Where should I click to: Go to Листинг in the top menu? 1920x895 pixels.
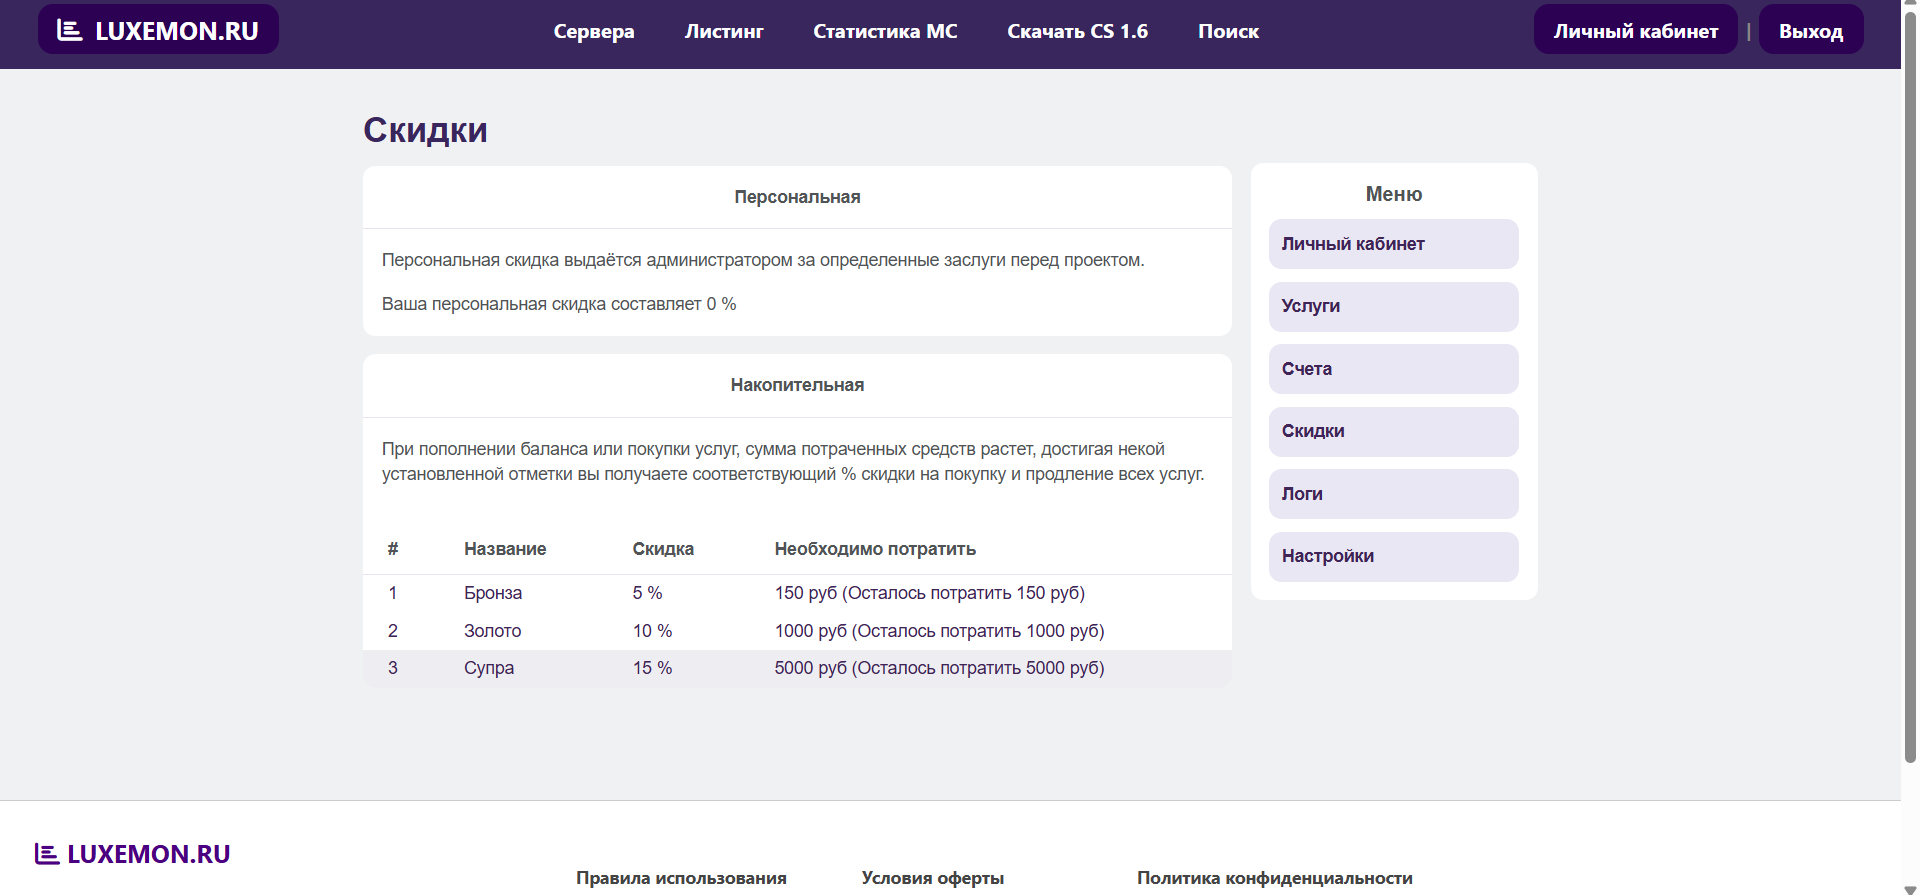[x=724, y=31]
